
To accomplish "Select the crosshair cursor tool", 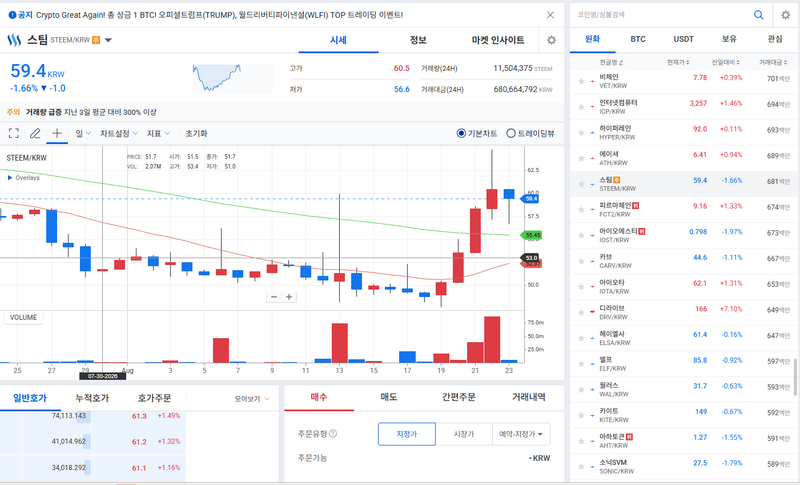I will click(x=57, y=133).
